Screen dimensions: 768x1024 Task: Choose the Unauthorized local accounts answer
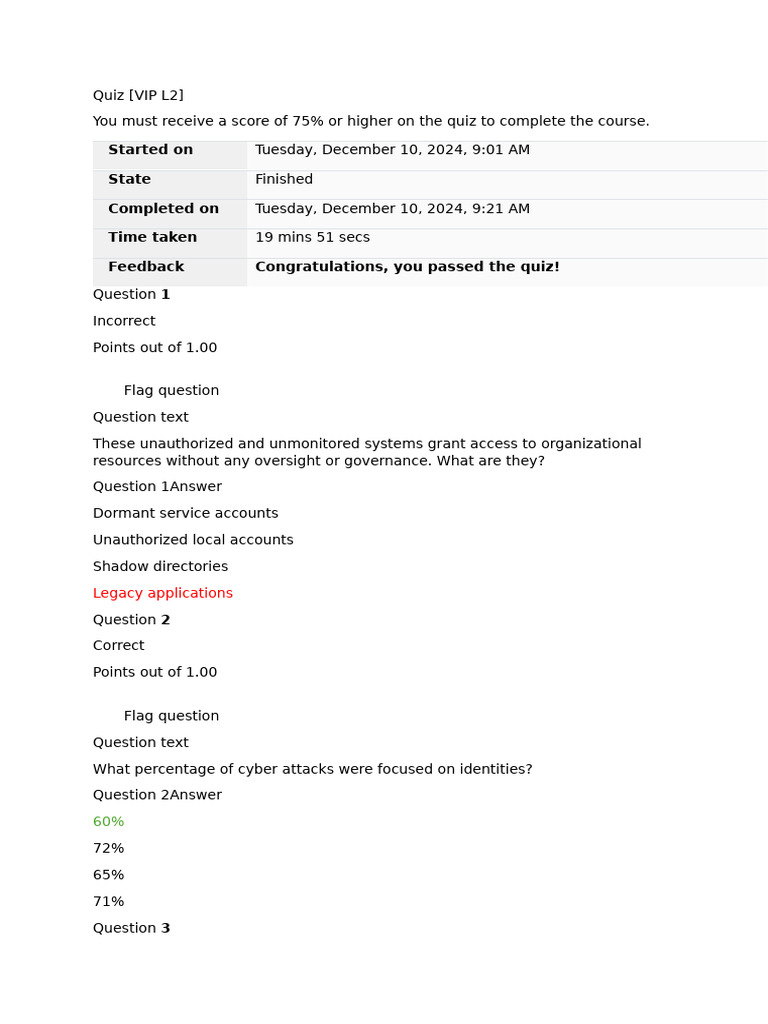(193, 540)
